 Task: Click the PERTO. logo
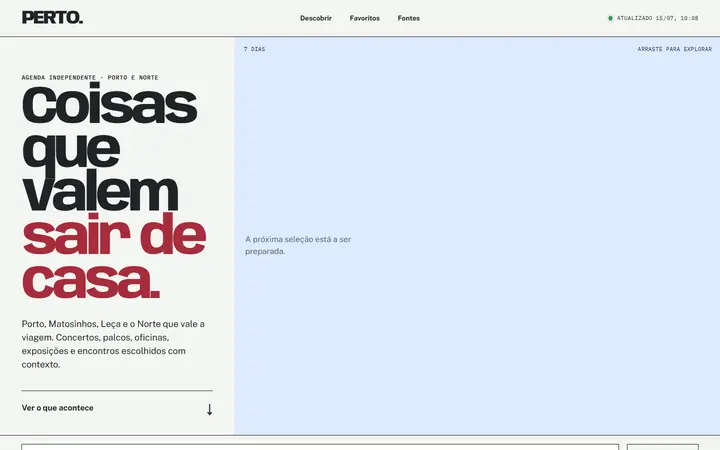[52, 18]
